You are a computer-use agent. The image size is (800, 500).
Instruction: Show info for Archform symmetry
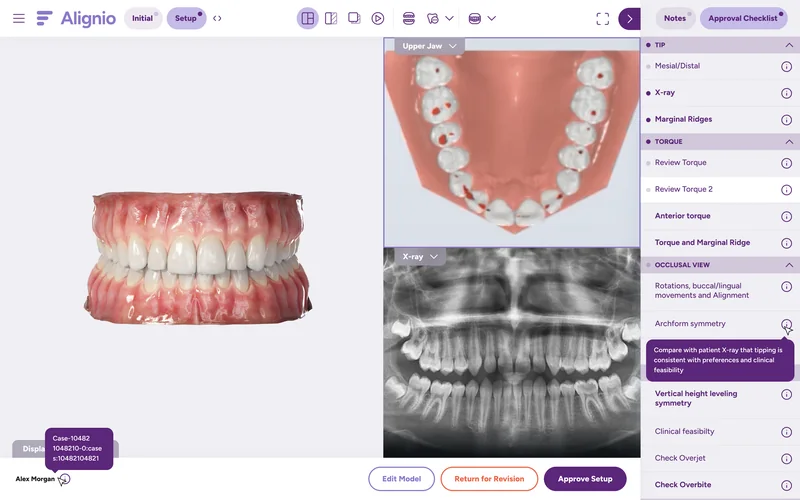(x=786, y=324)
